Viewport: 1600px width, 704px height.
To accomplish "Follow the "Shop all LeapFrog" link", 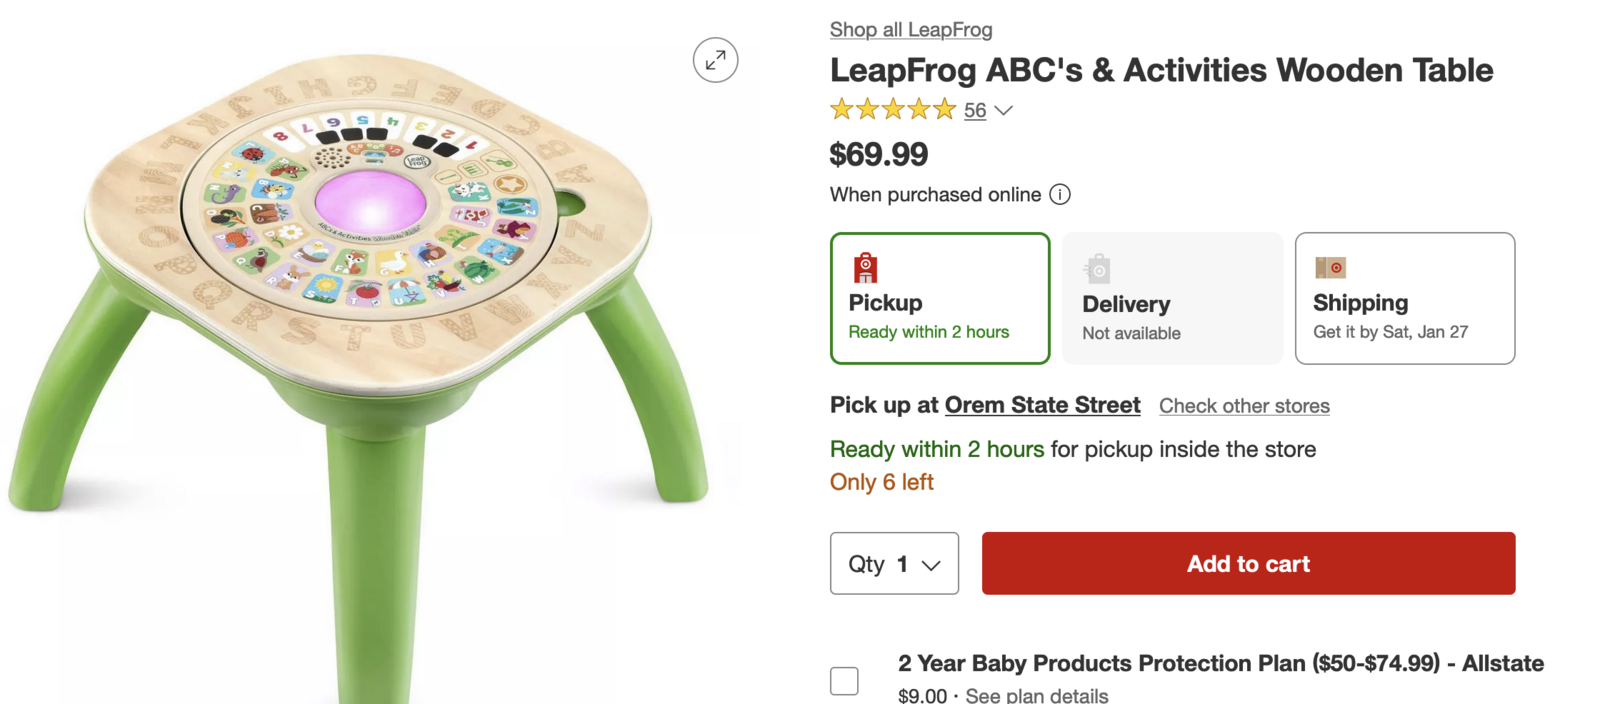I will 911,30.
